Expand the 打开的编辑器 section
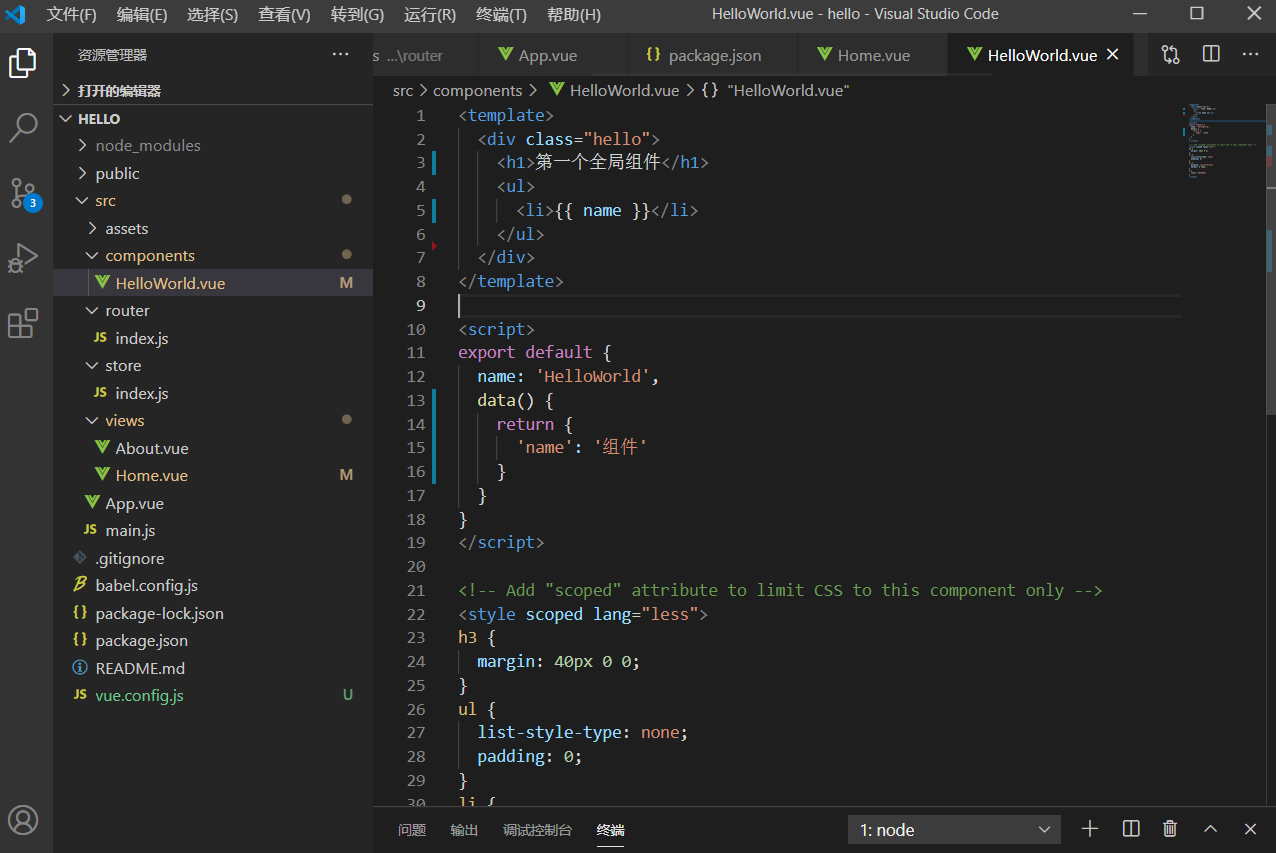The height and width of the screenshot is (853, 1276). [x=213, y=91]
